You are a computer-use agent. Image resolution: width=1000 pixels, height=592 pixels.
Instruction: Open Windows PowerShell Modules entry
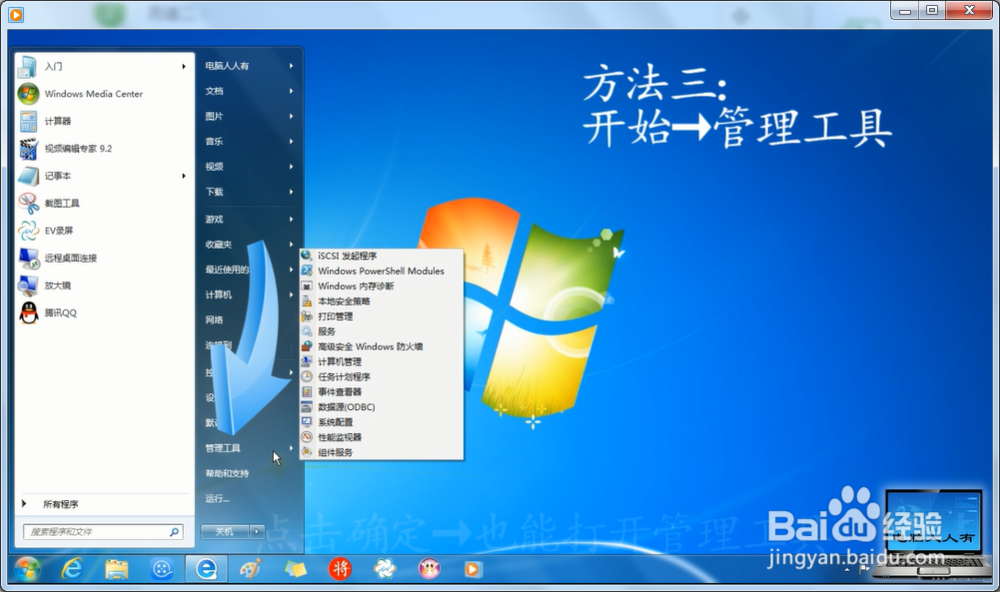tap(381, 271)
